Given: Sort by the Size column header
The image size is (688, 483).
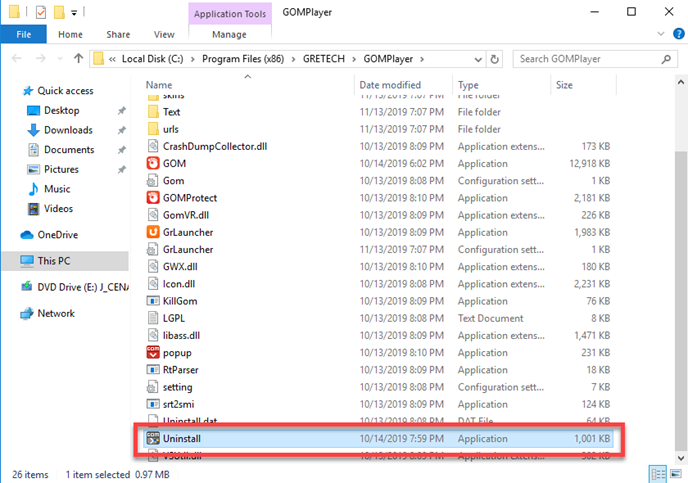Looking at the screenshot, I should [x=564, y=85].
